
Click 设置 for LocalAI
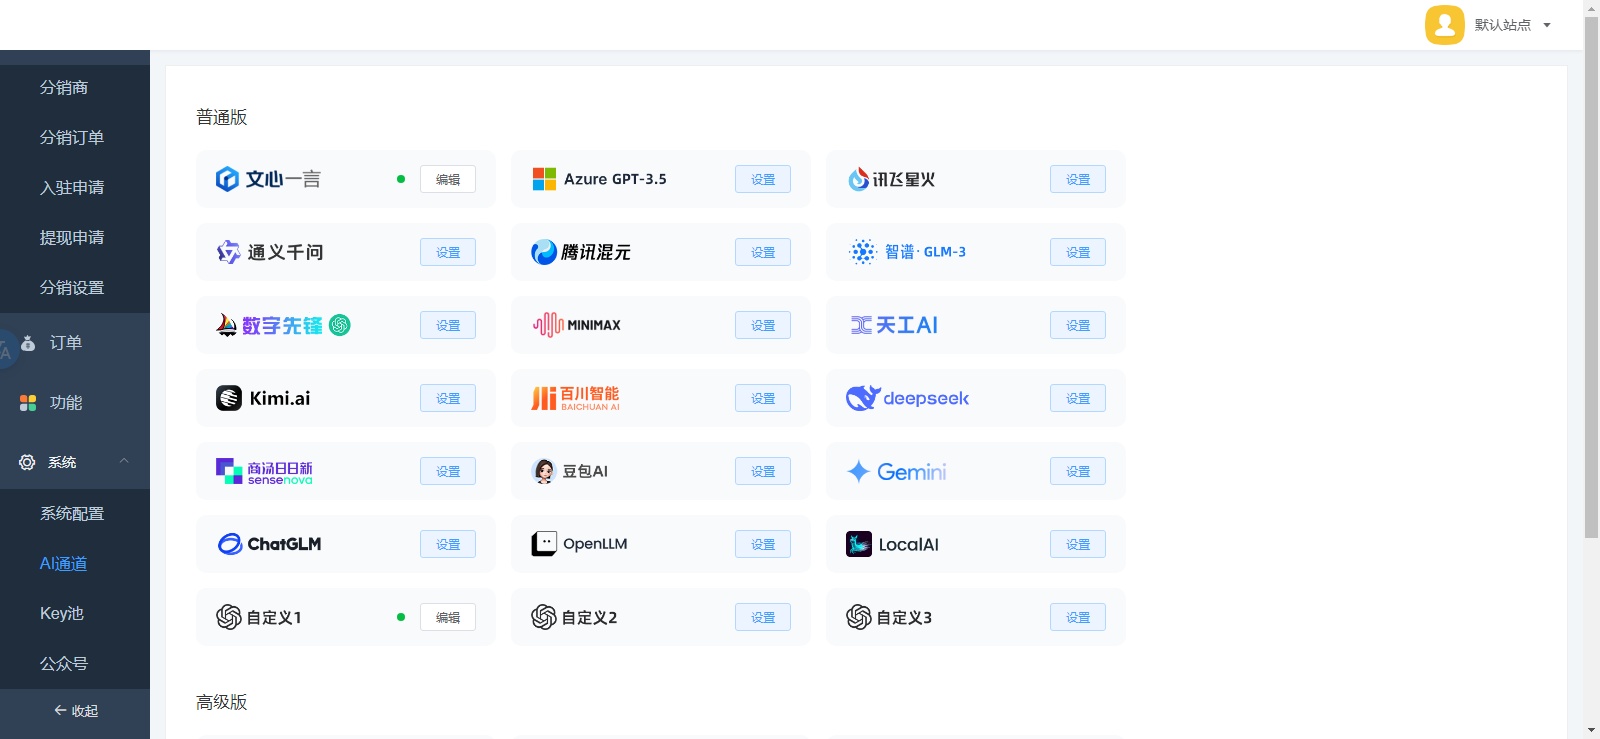pos(1078,544)
